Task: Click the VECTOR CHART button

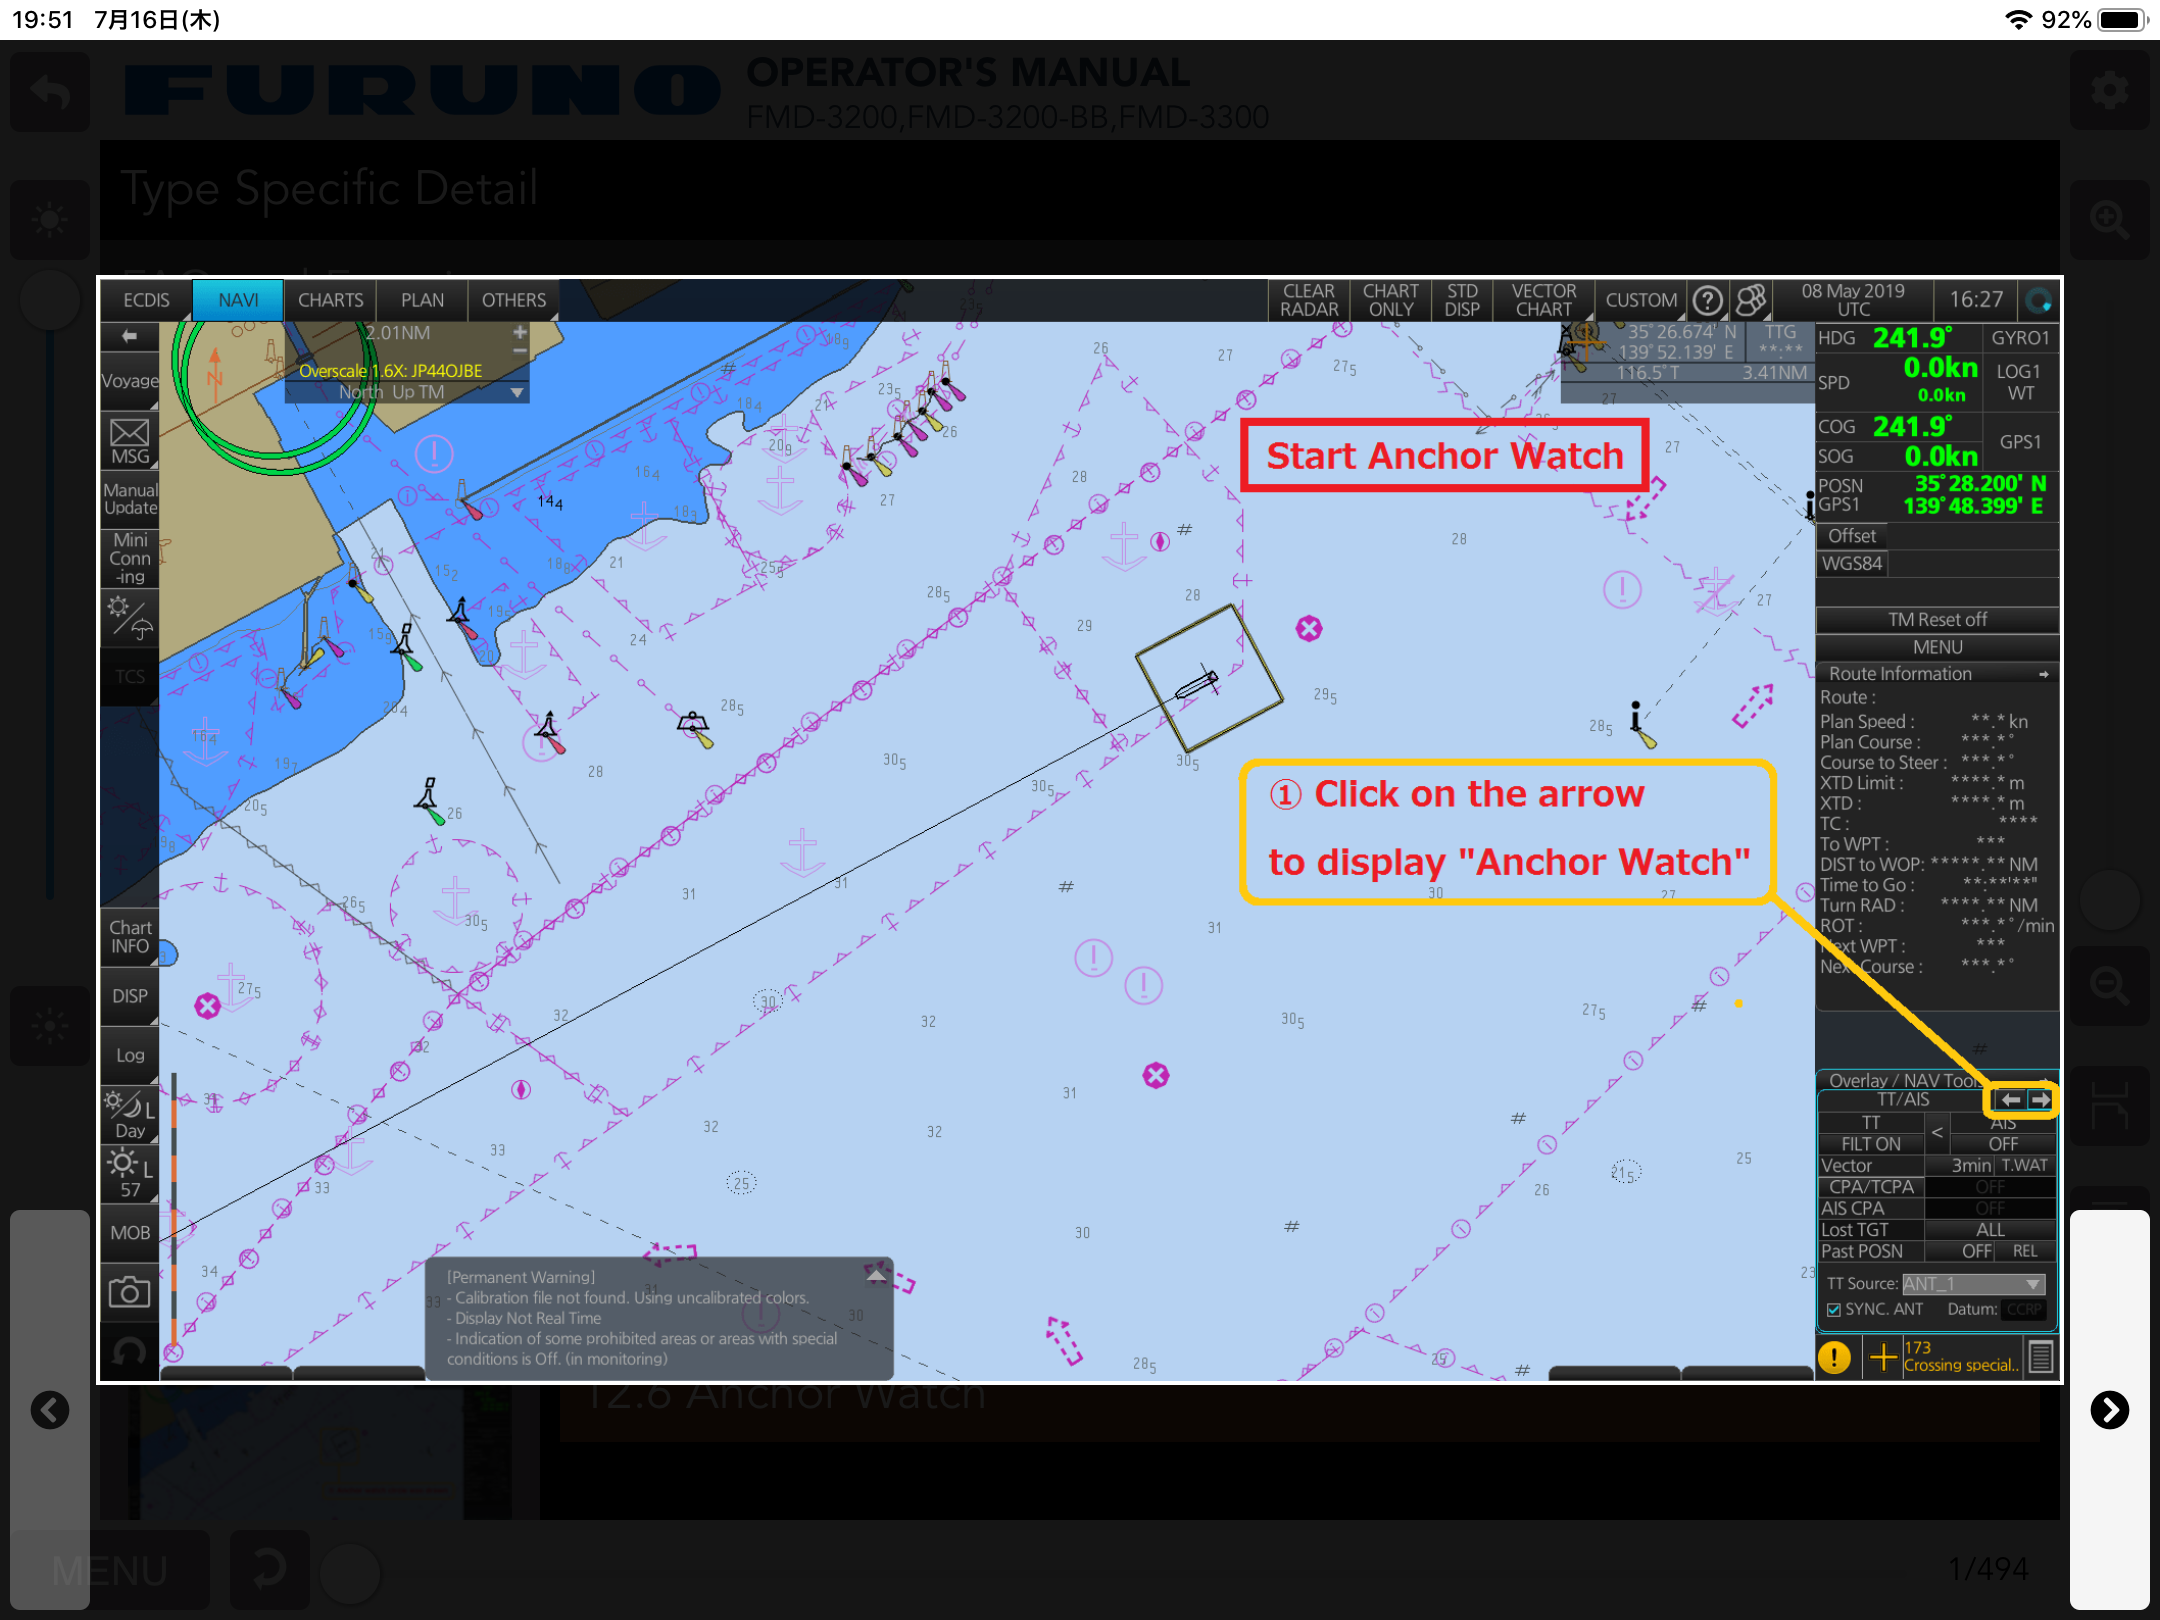Action: pos(1543,300)
